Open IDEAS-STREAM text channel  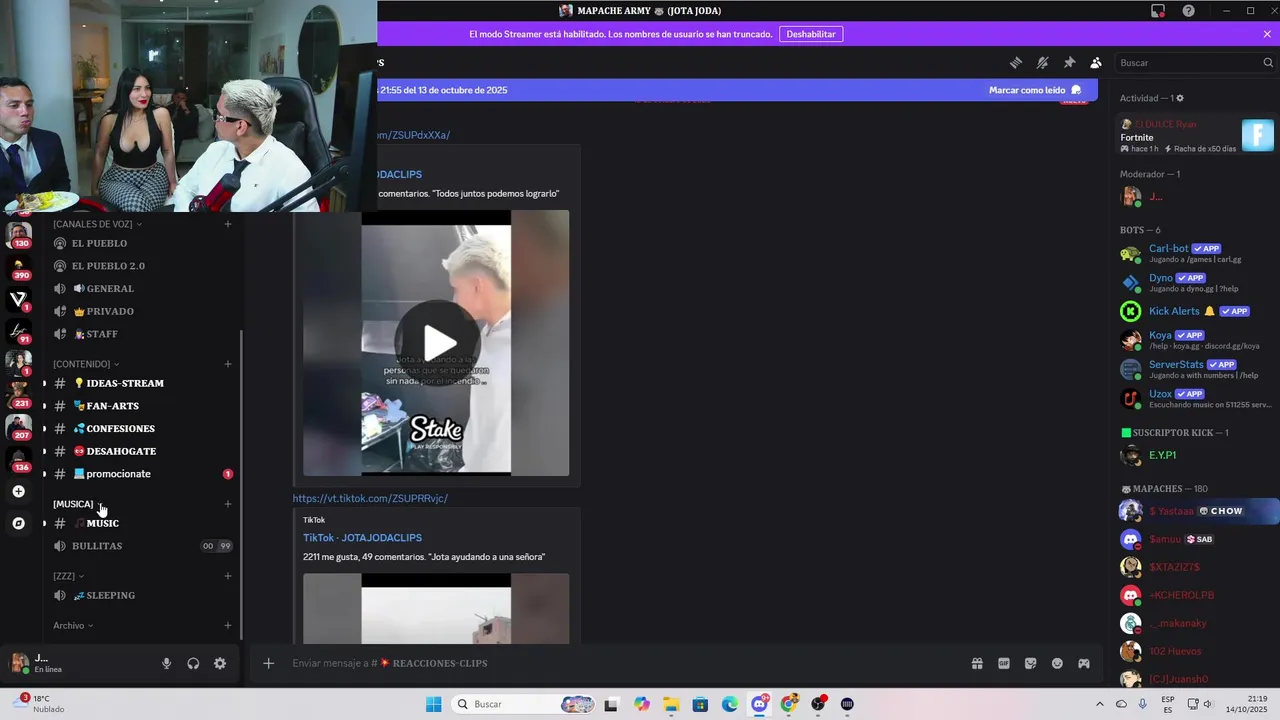[142, 383]
